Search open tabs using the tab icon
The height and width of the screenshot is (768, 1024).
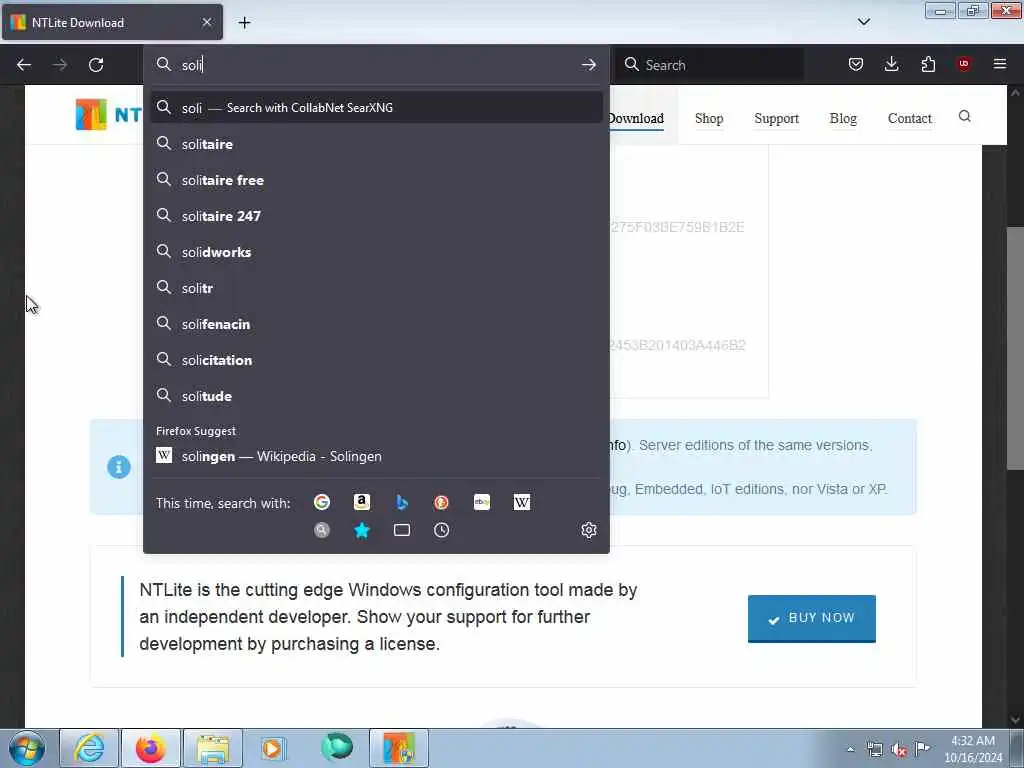tap(402, 530)
